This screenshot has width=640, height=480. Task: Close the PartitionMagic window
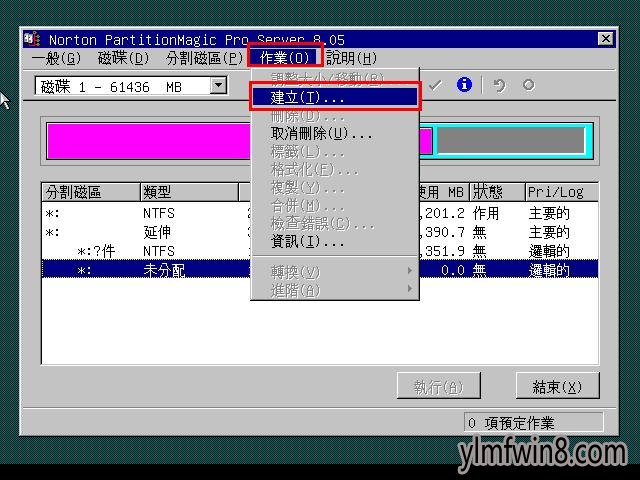(x=606, y=39)
